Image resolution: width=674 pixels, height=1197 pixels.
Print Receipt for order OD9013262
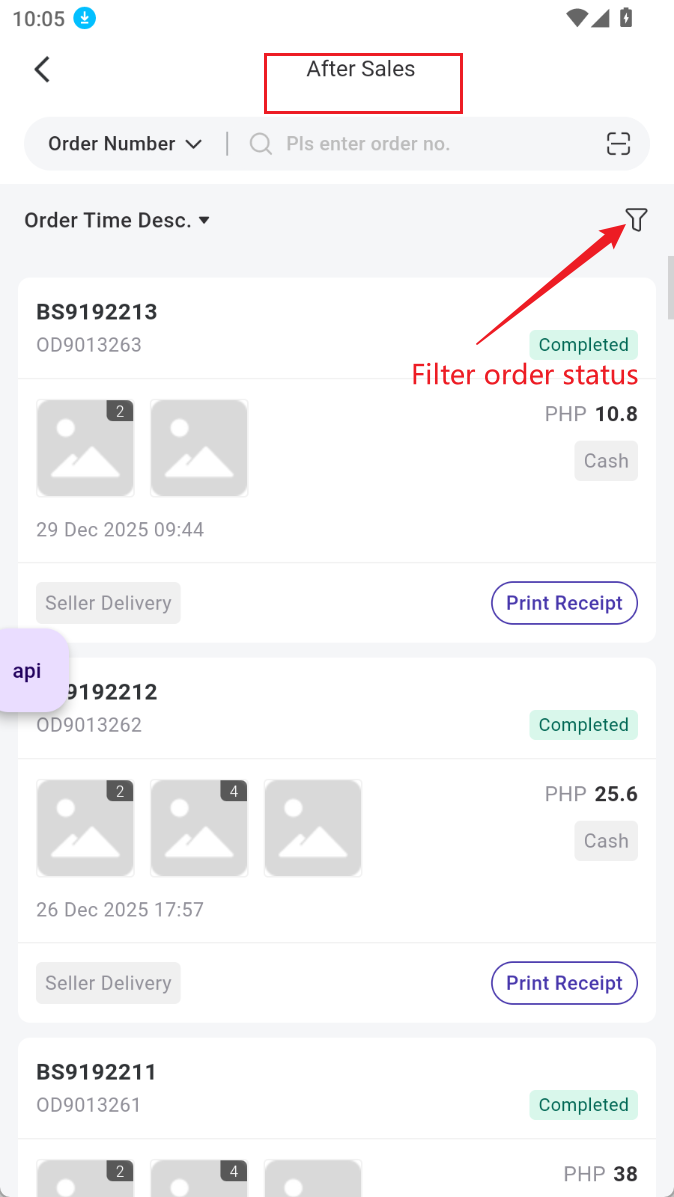point(564,983)
